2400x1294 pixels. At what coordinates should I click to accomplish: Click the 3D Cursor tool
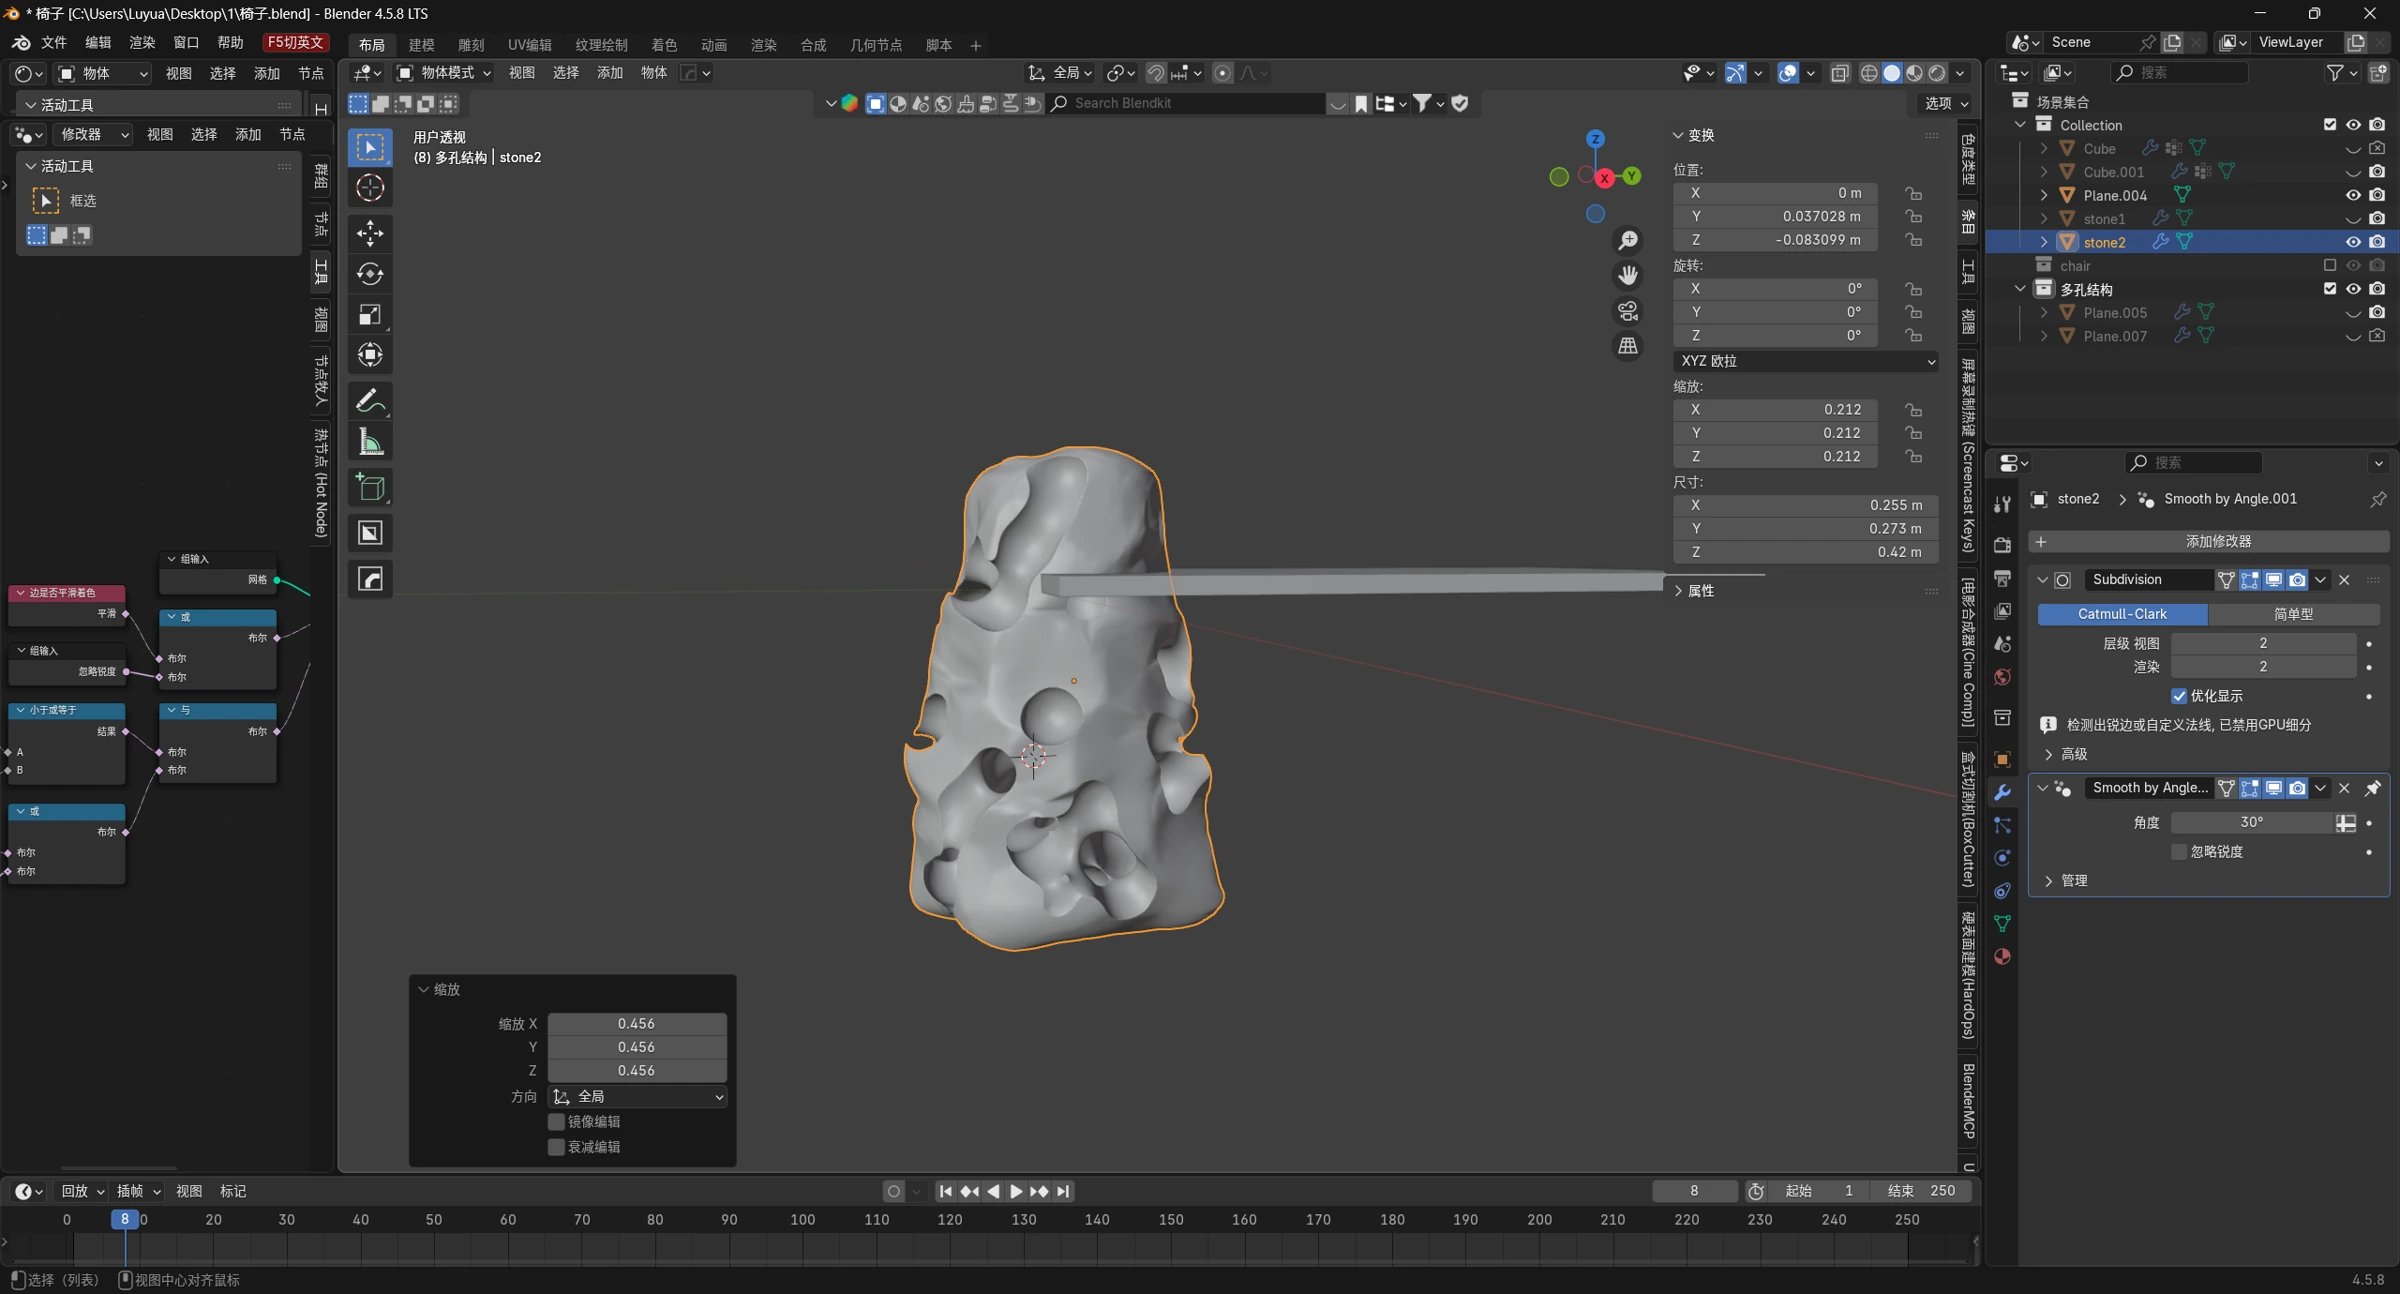370,188
